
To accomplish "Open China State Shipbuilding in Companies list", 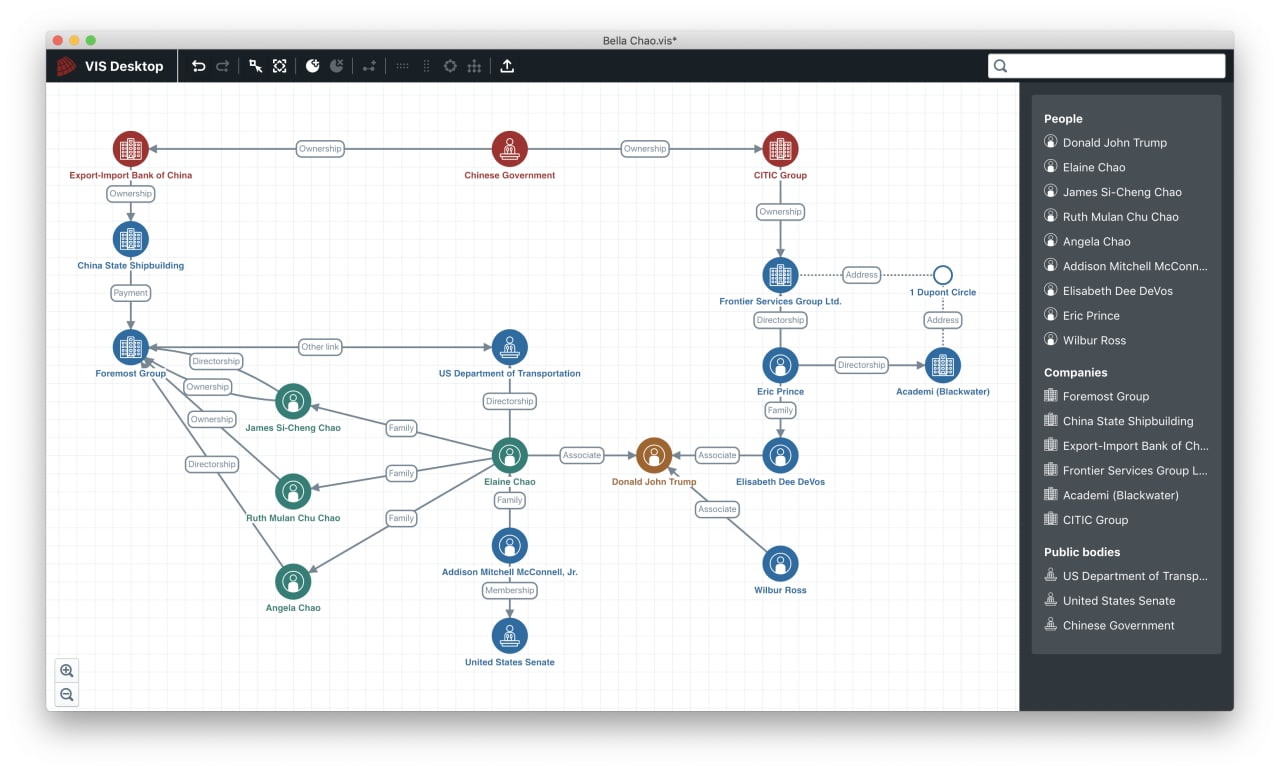I will [x=1126, y=421].
